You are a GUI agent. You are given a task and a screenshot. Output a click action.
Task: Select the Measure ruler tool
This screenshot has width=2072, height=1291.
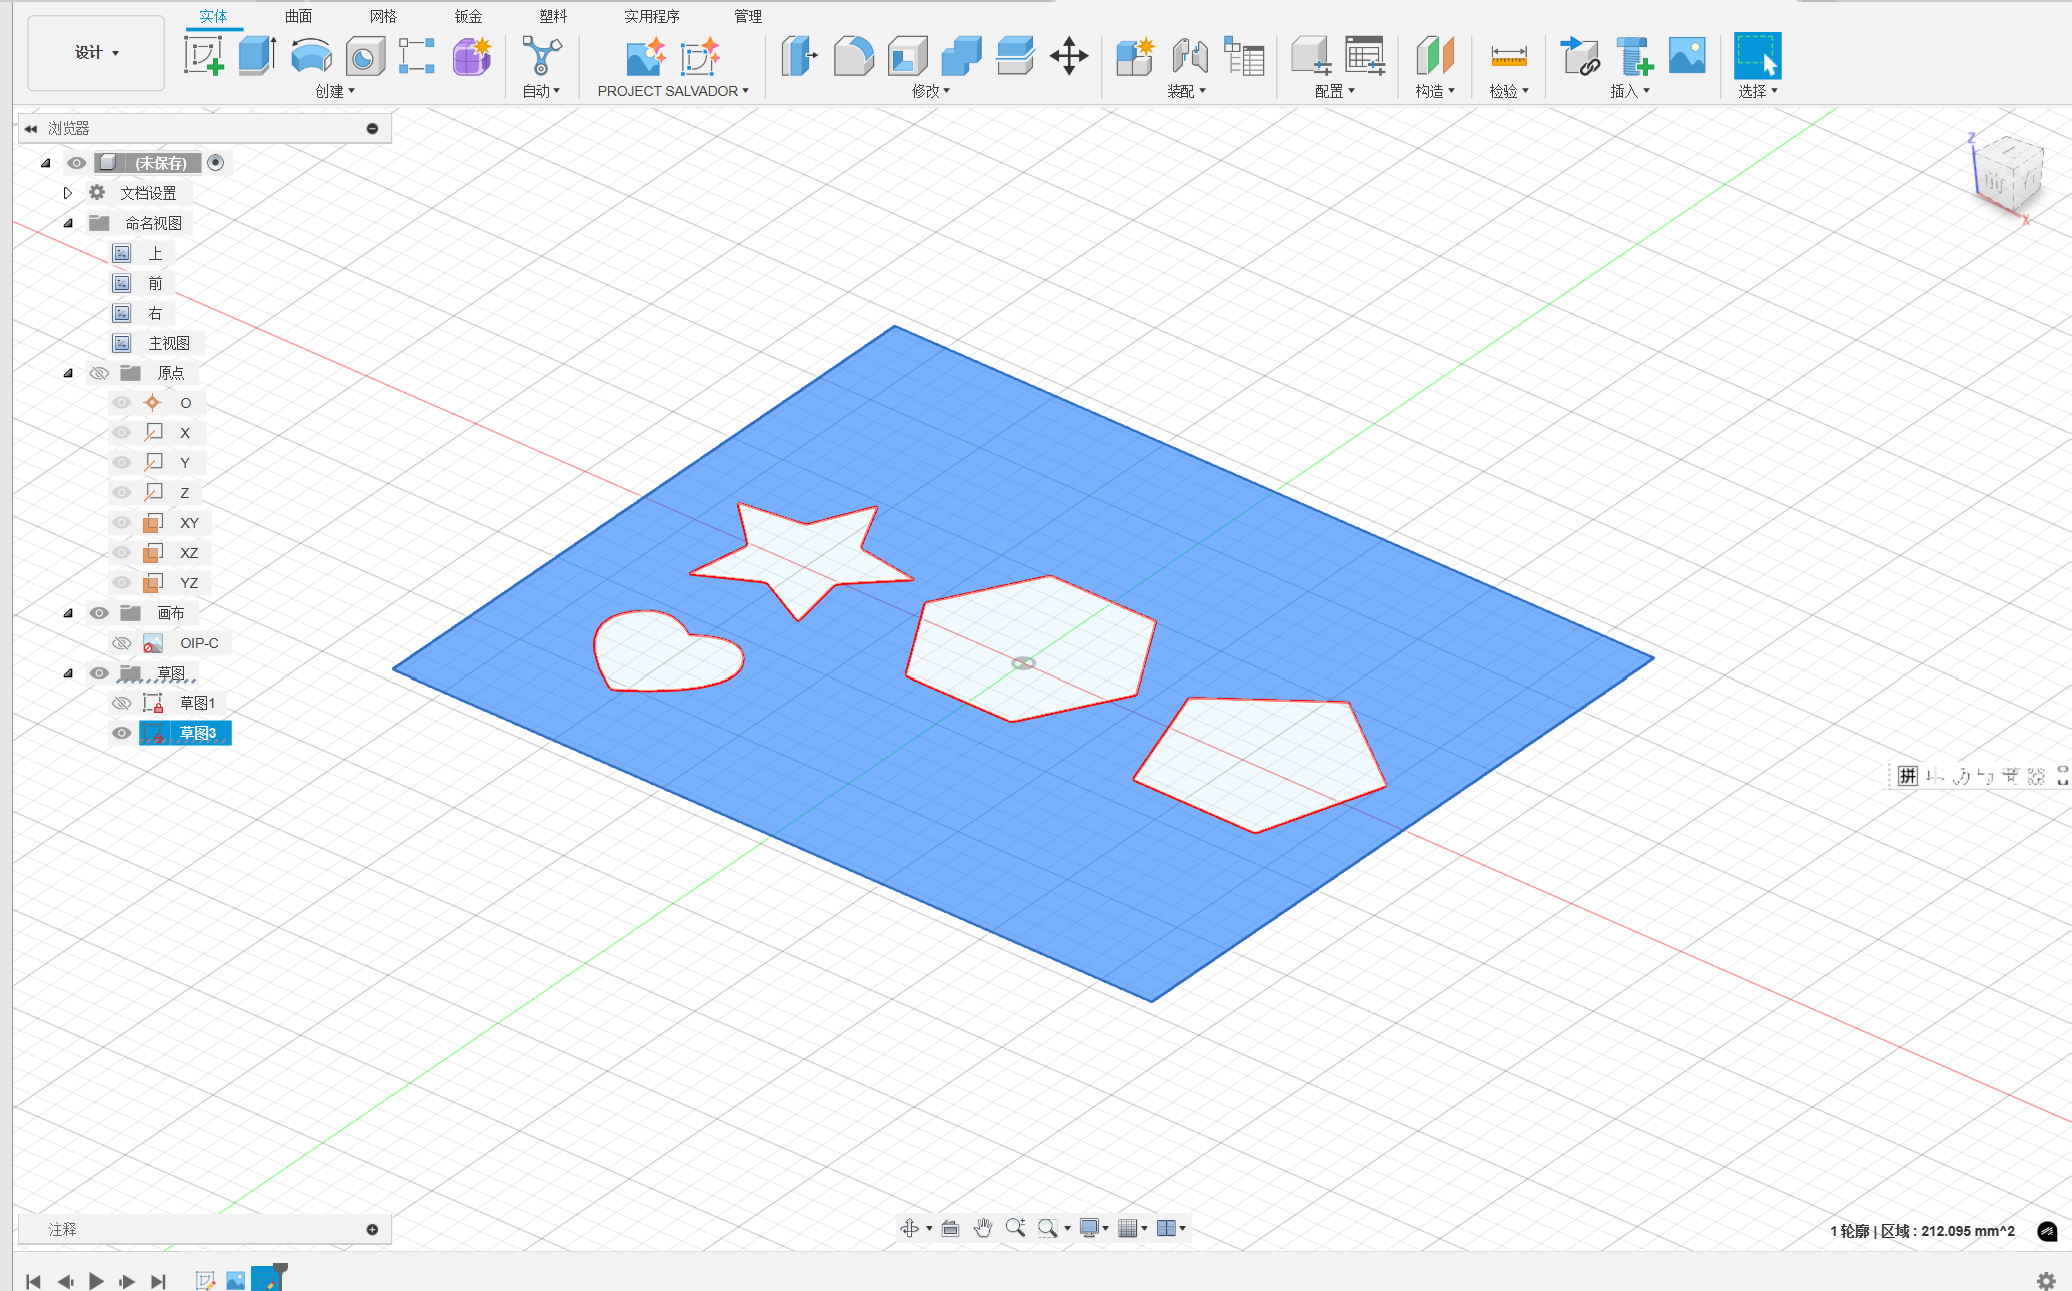coord(1508,56)
